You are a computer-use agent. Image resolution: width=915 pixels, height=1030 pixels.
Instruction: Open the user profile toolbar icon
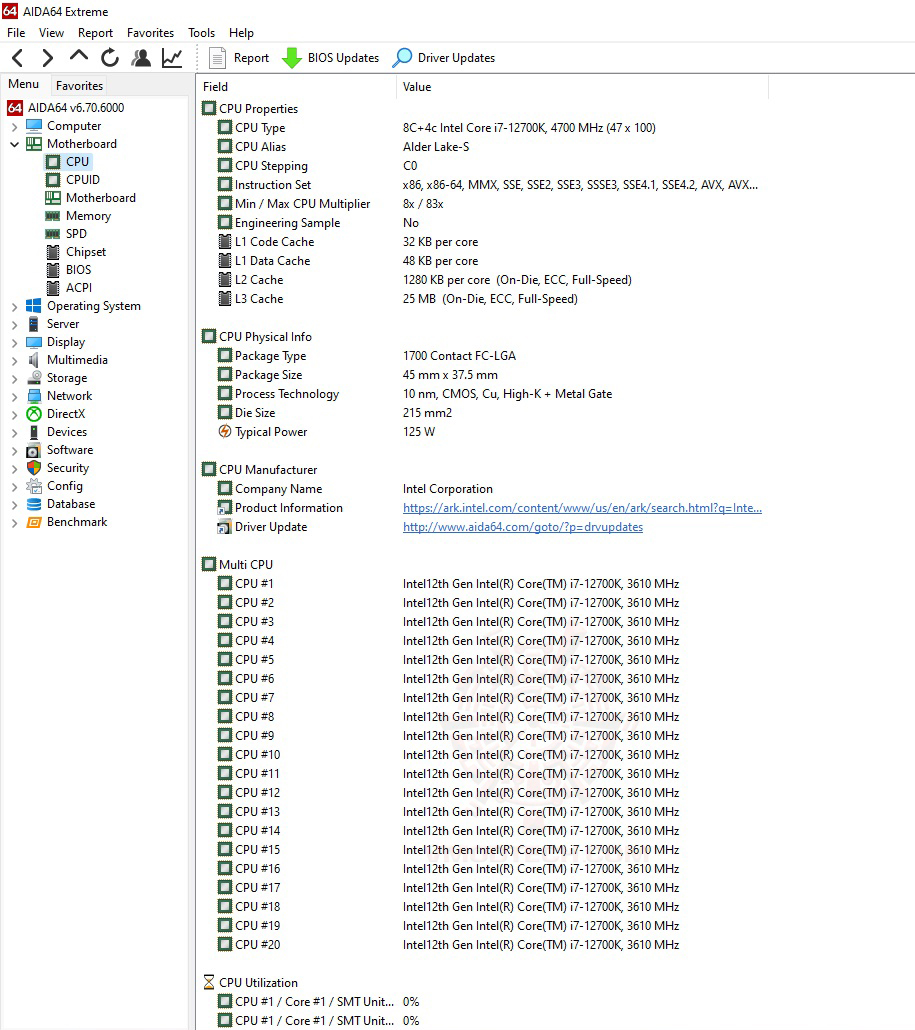coord(141,58)
